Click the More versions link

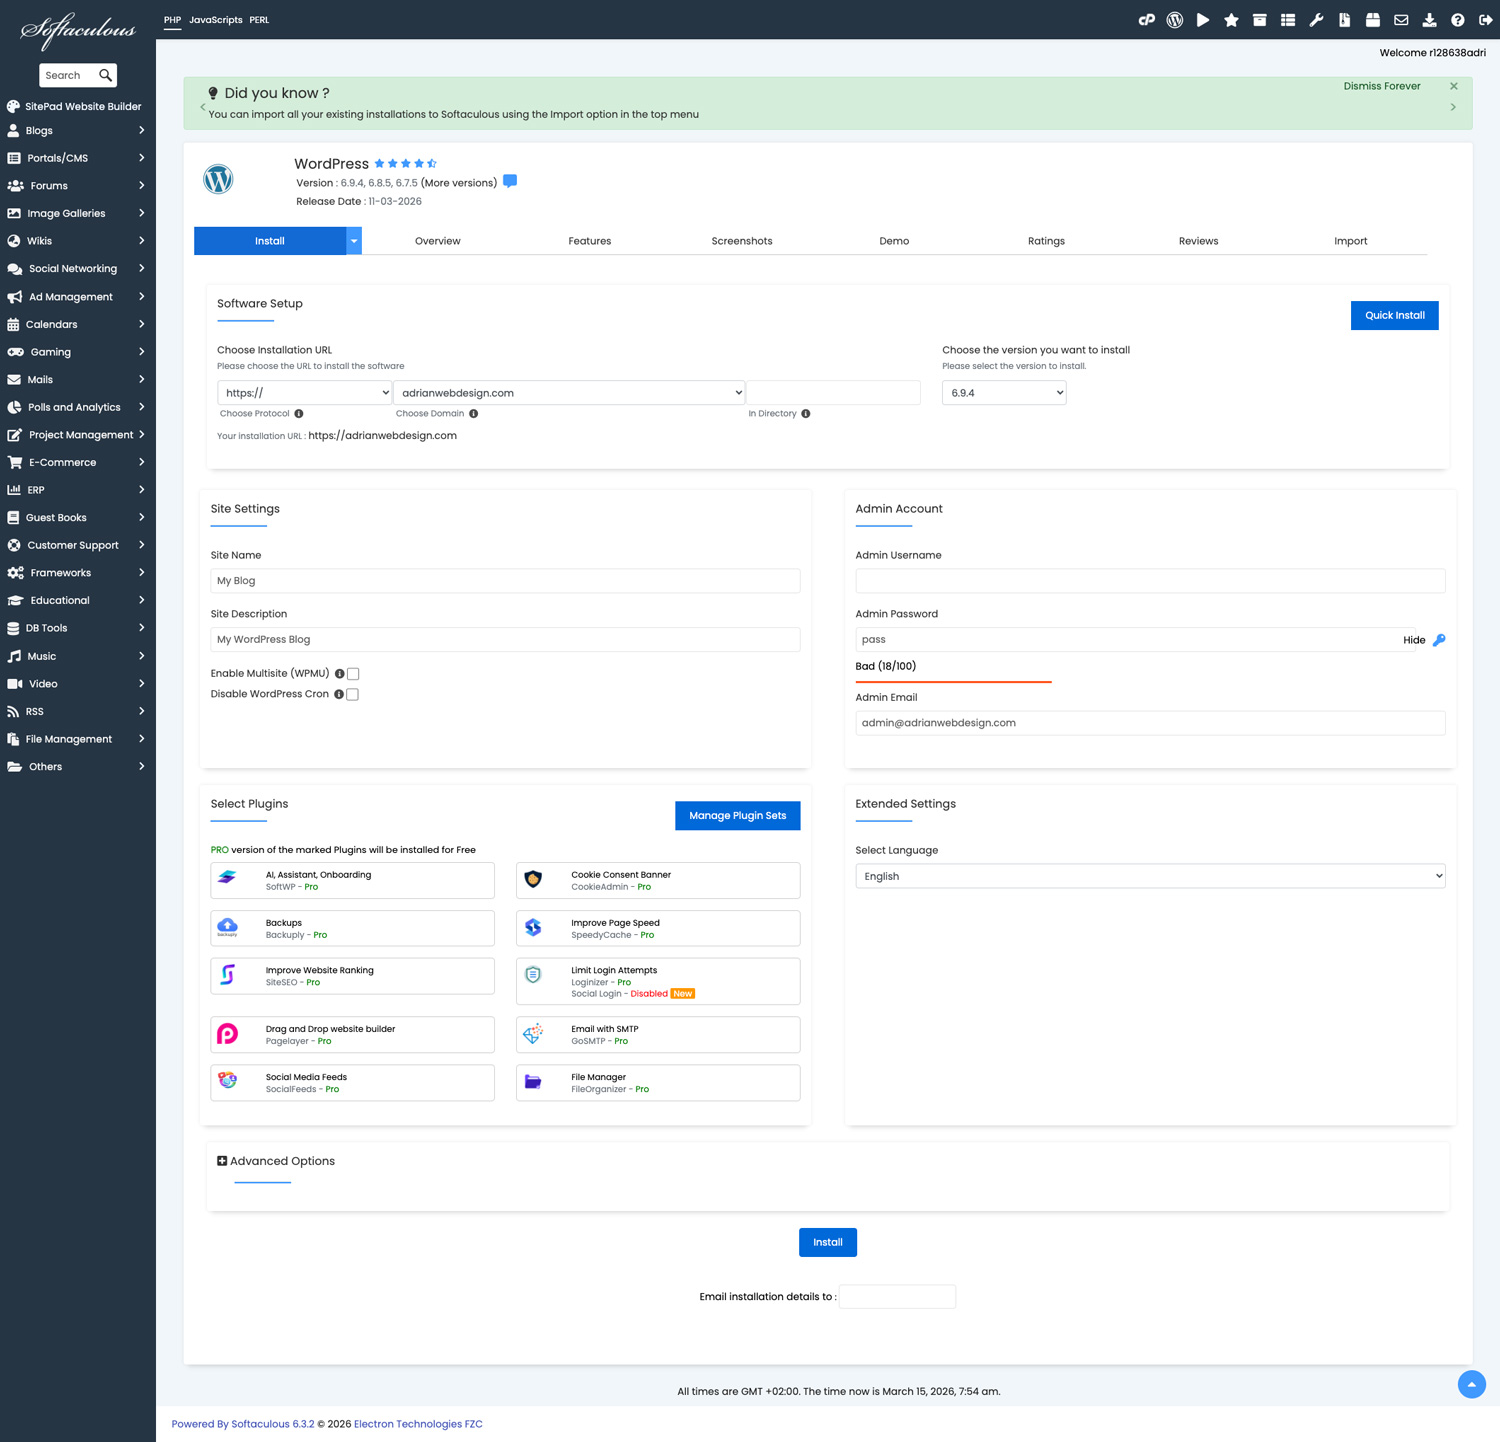pos(459,183)
